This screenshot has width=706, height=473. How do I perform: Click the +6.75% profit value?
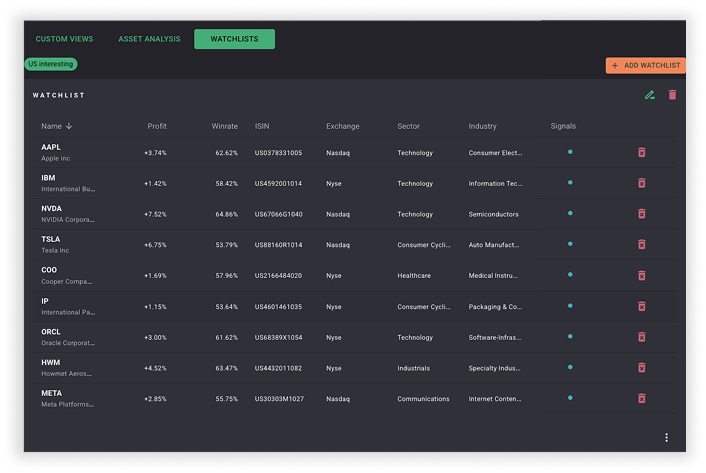click(155, 245)
